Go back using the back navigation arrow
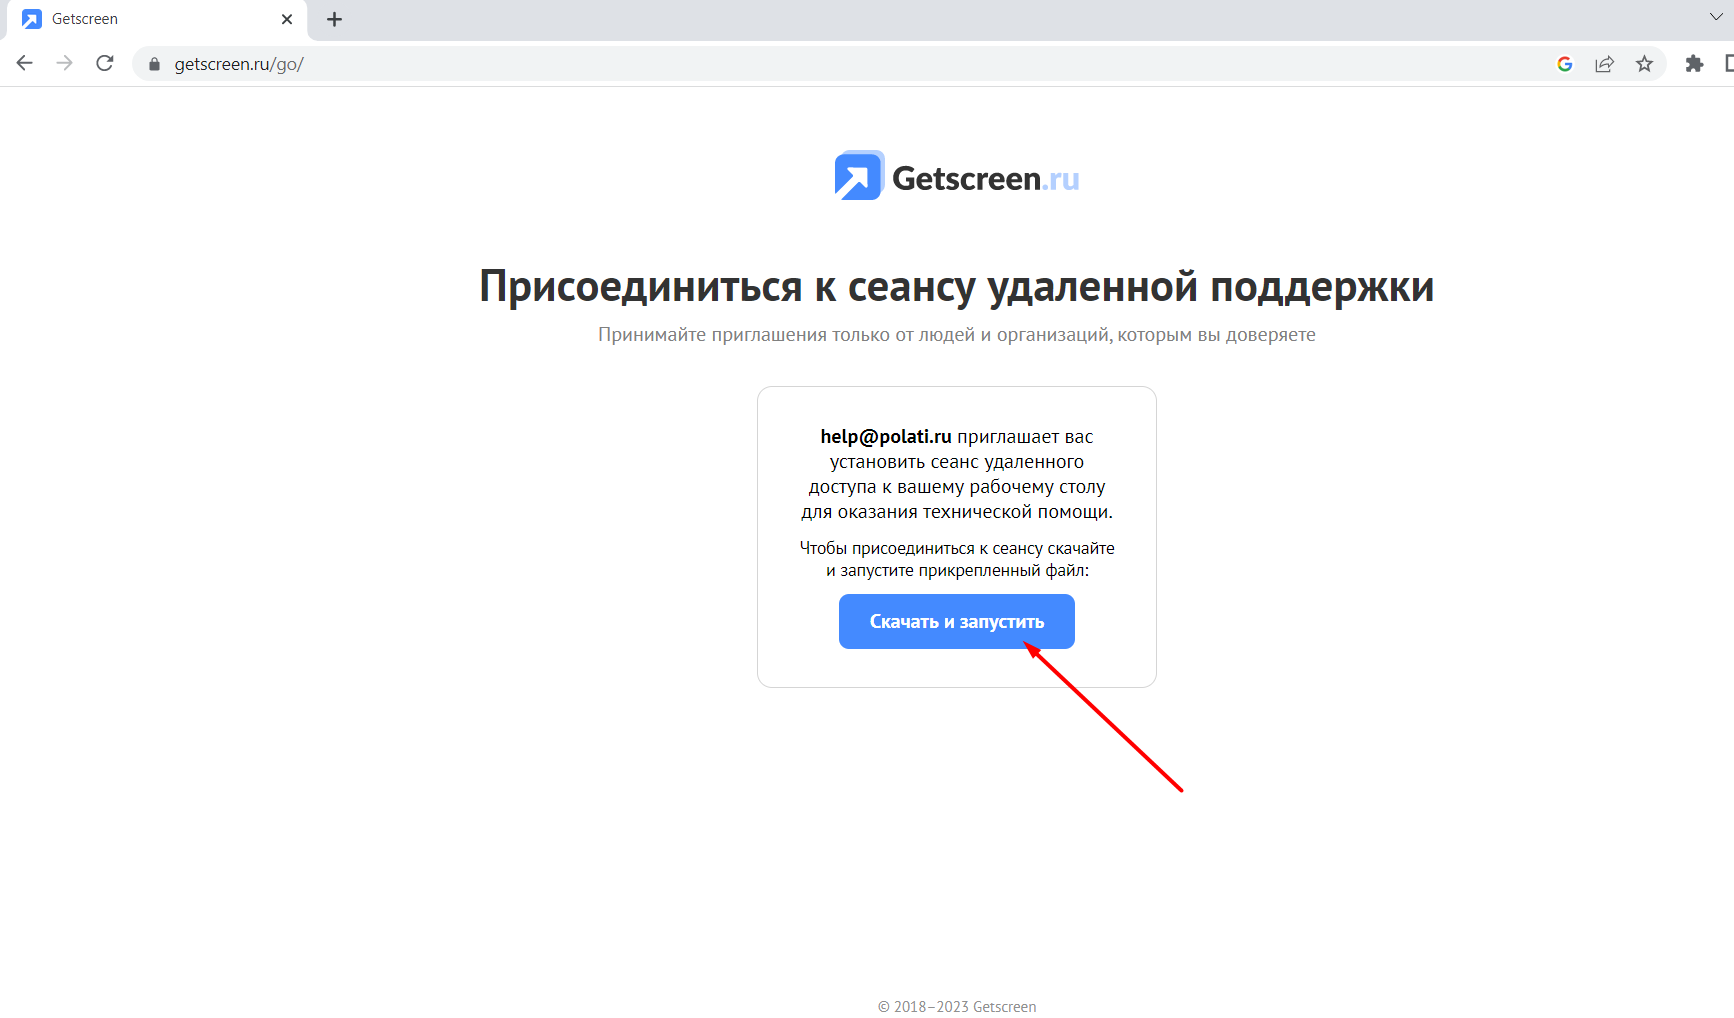 point(24,62)
